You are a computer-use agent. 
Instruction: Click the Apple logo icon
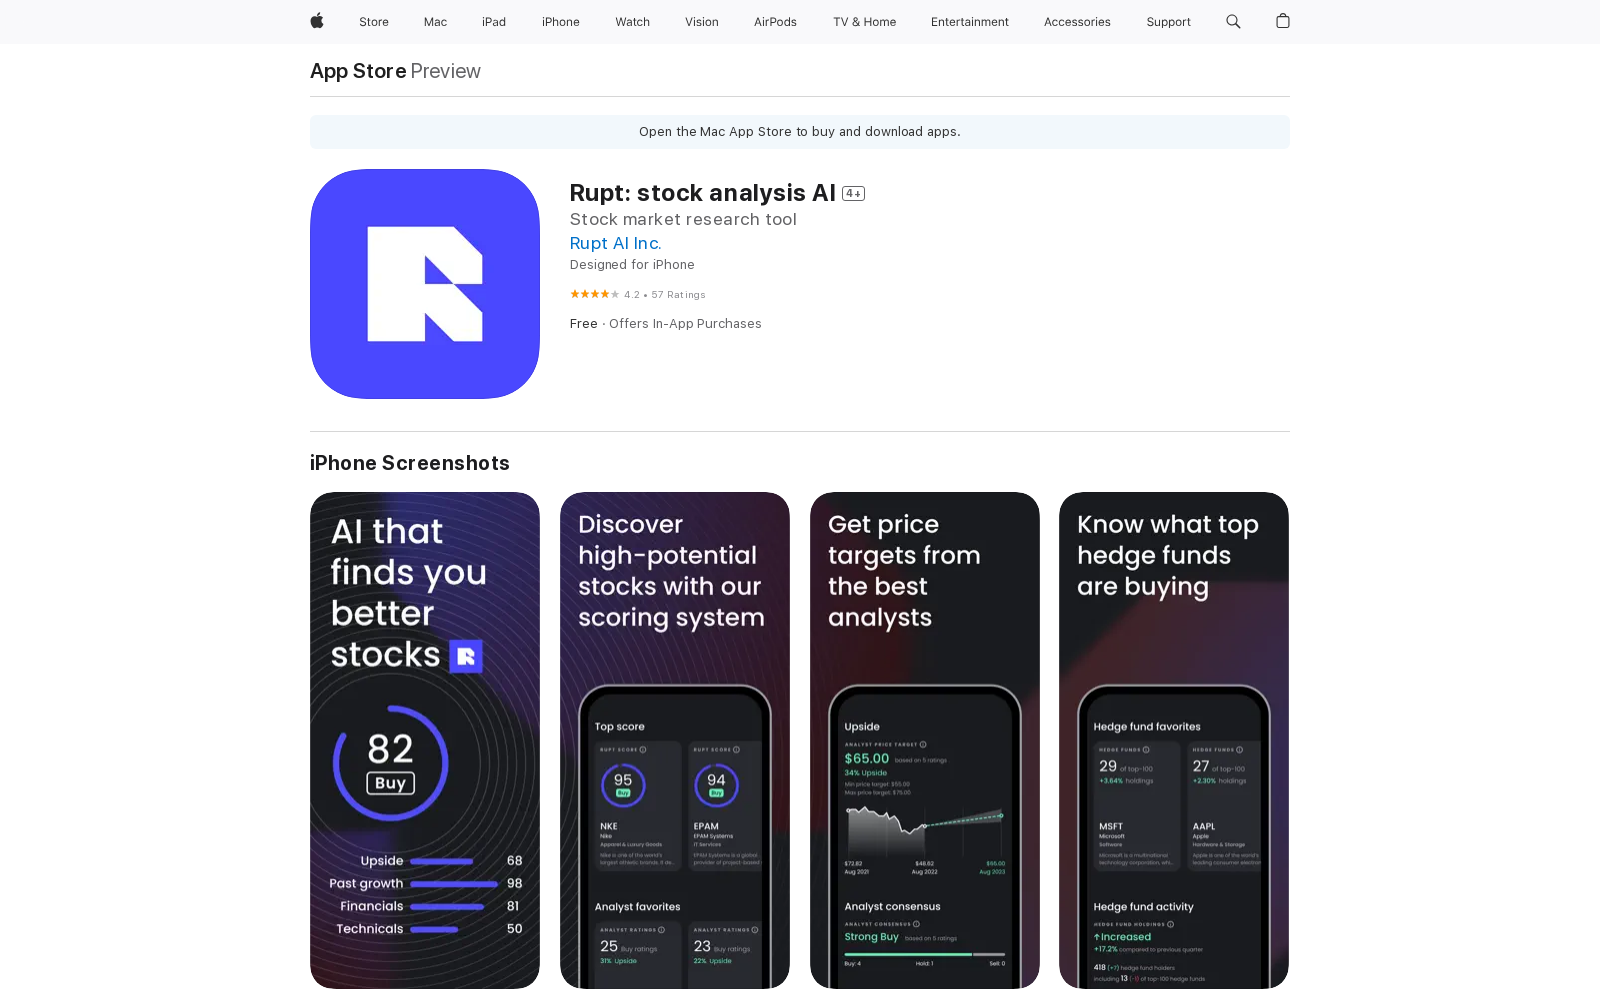click(x=317, y=21)
